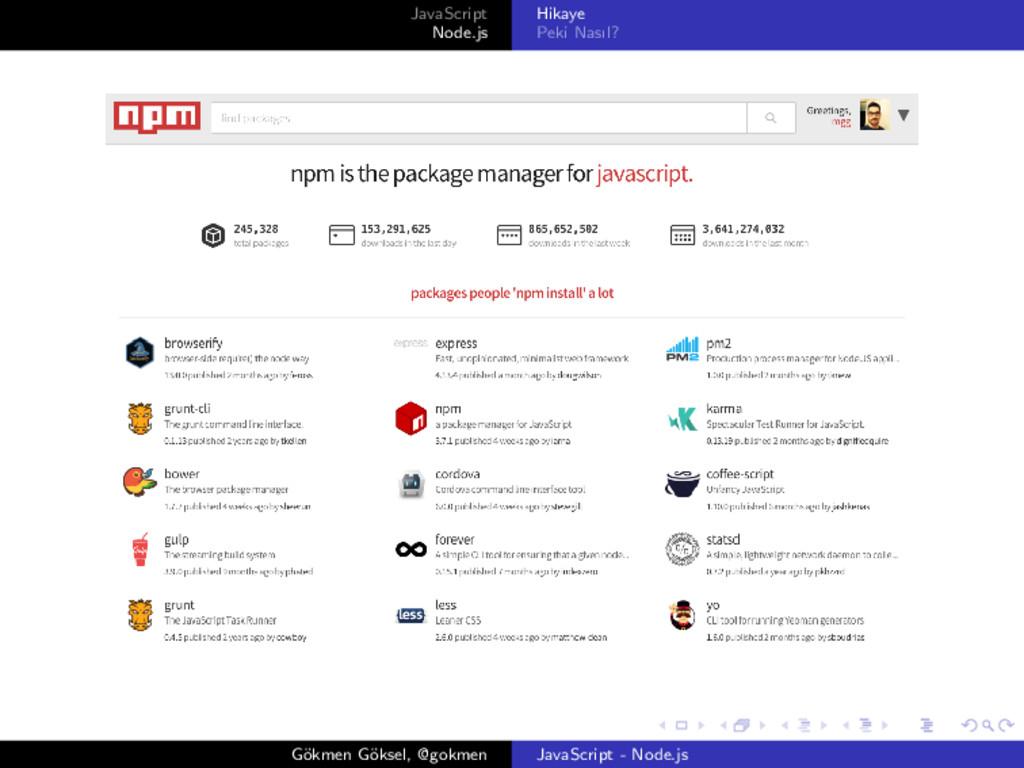Go to Peki Nasıl? subsection in header
Screen dimensions: 1024x768
[x=577, y=33]
